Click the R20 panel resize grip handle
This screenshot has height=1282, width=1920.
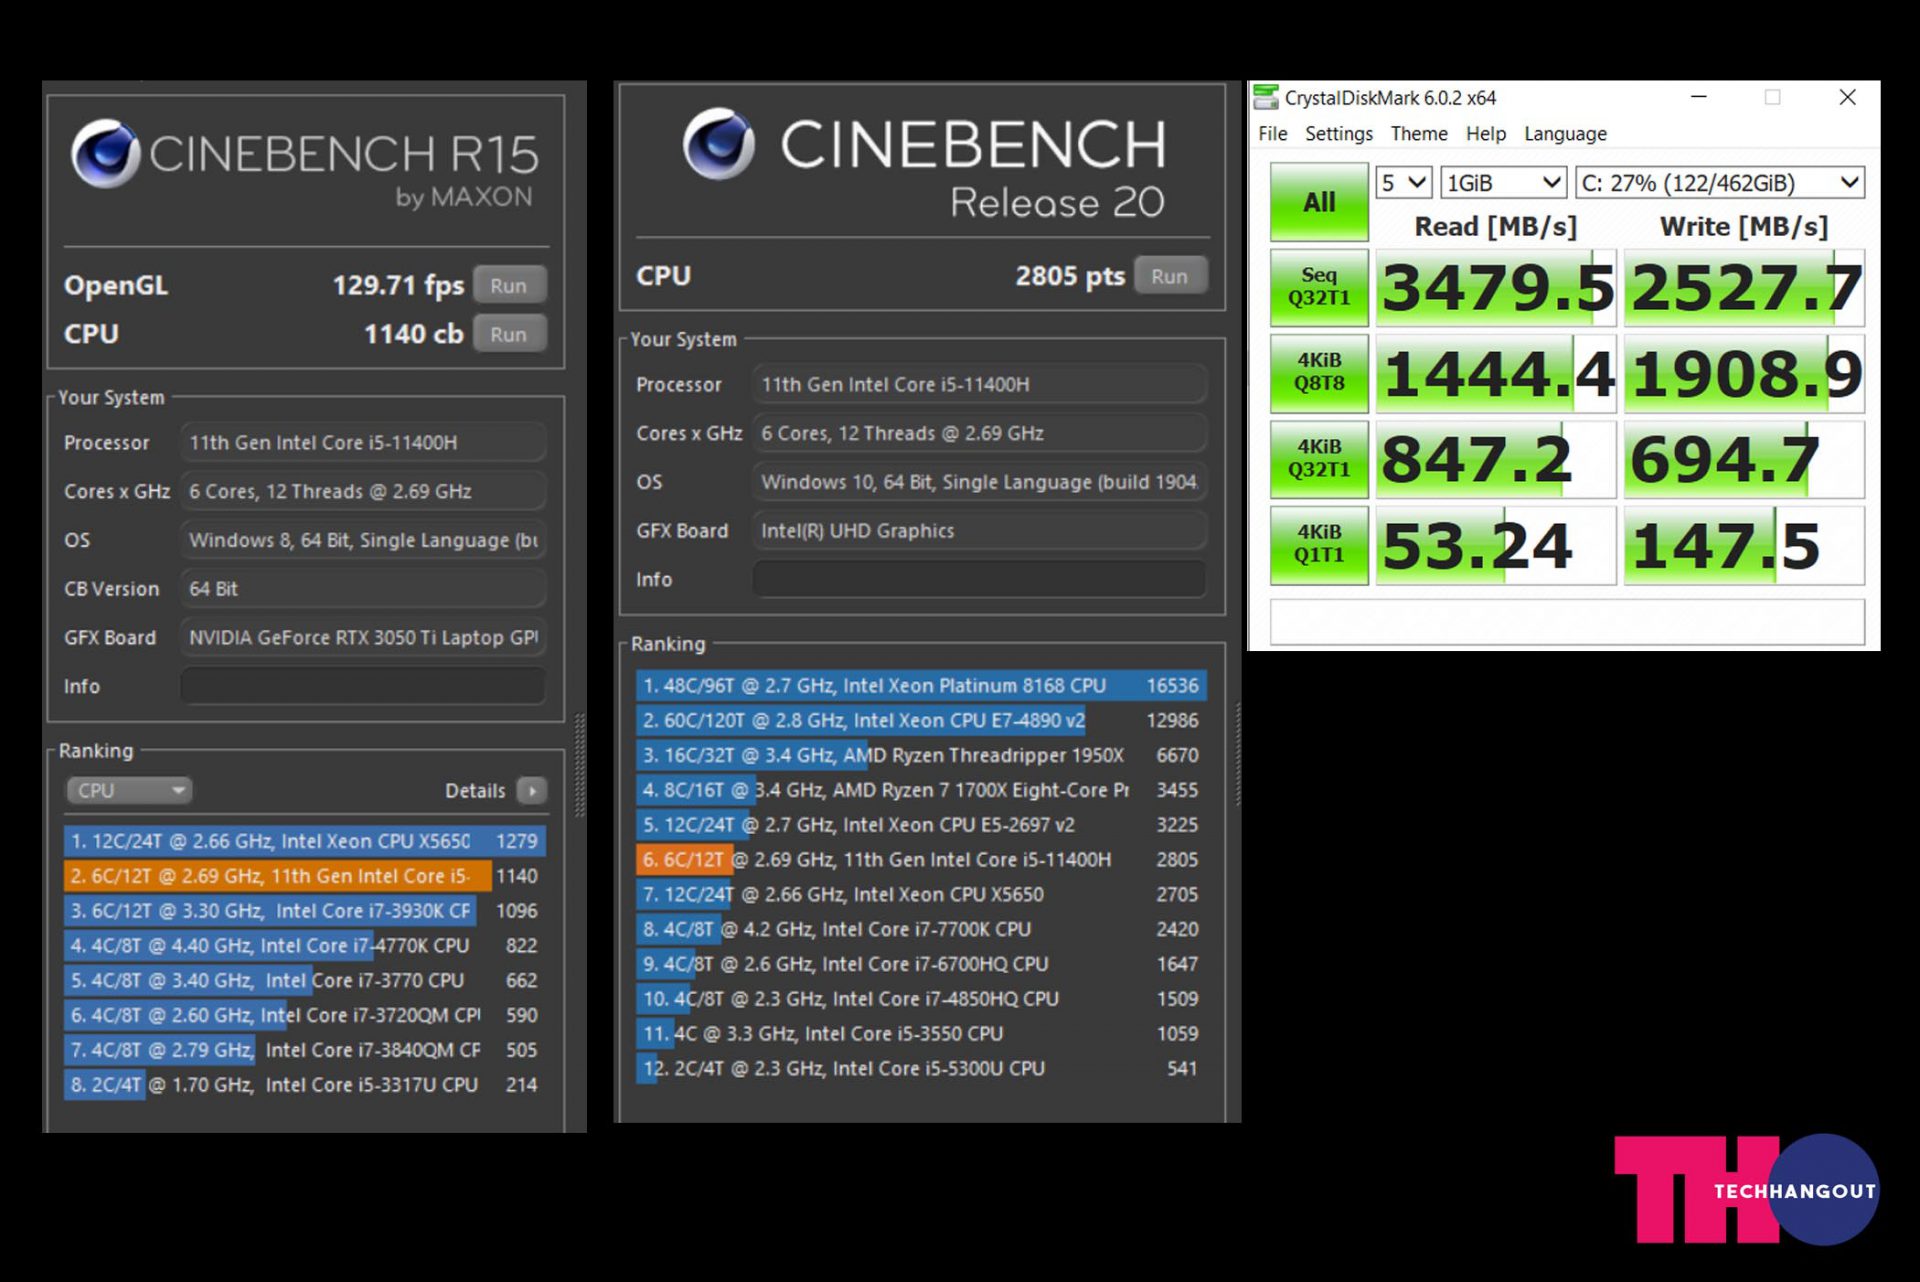pyautogui.click(x=1238, y=754)
